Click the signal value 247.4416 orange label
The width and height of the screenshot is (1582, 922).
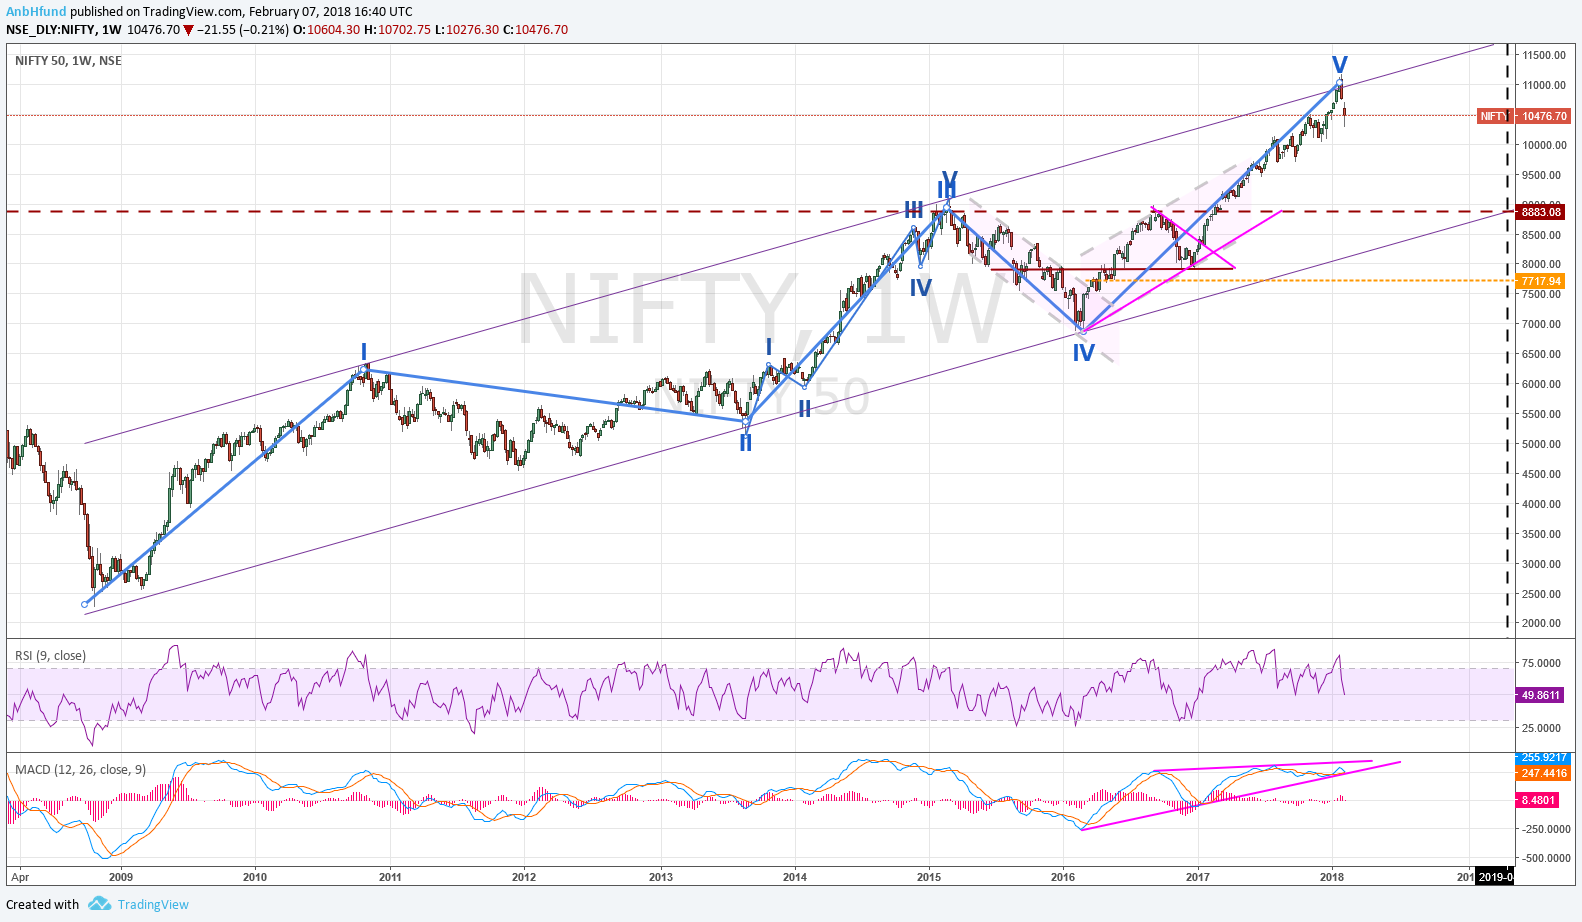[1544, 773]
